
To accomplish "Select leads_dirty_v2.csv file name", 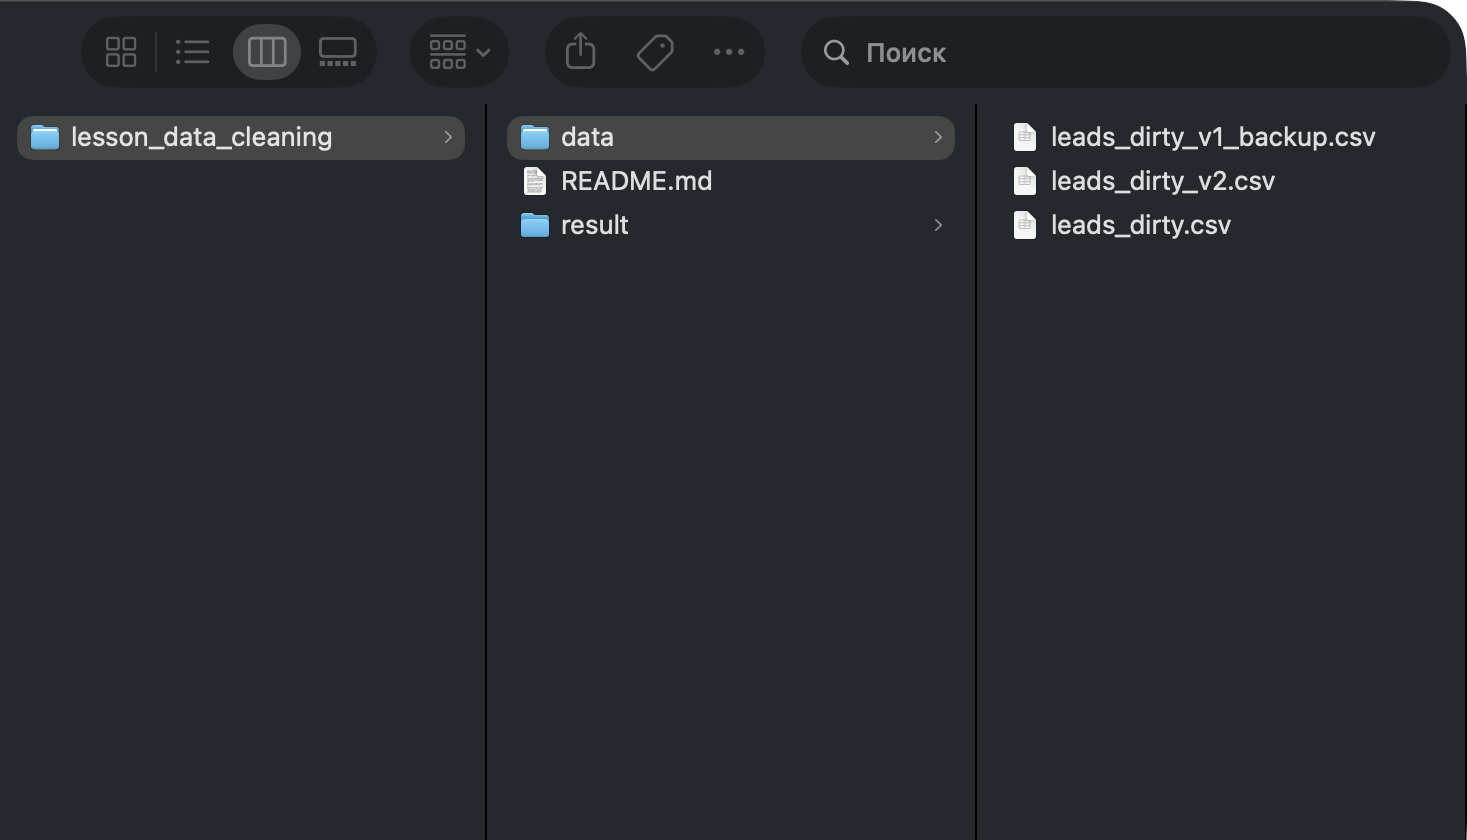I will (1163, 181).
